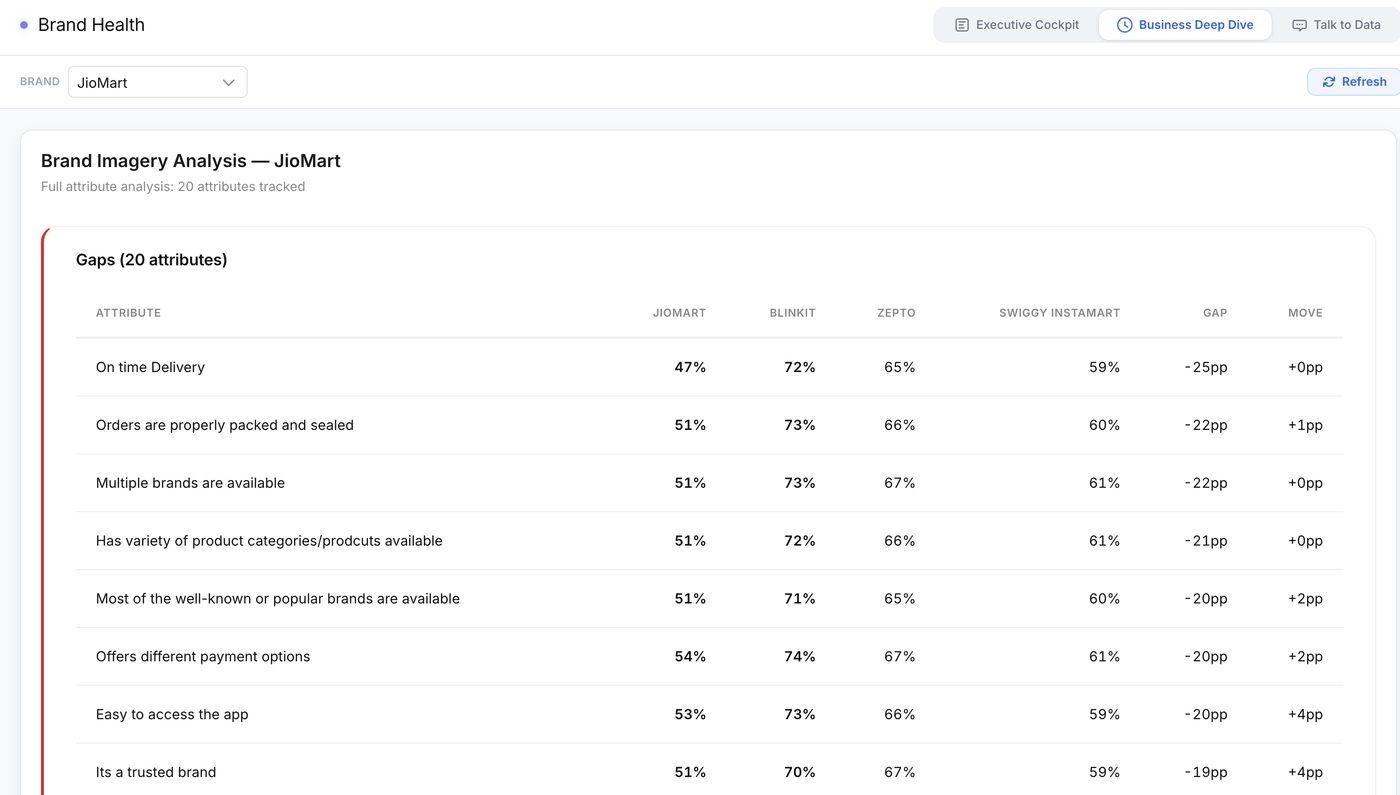Click the Talk to Data chat icon

[x=1299, y=25]
